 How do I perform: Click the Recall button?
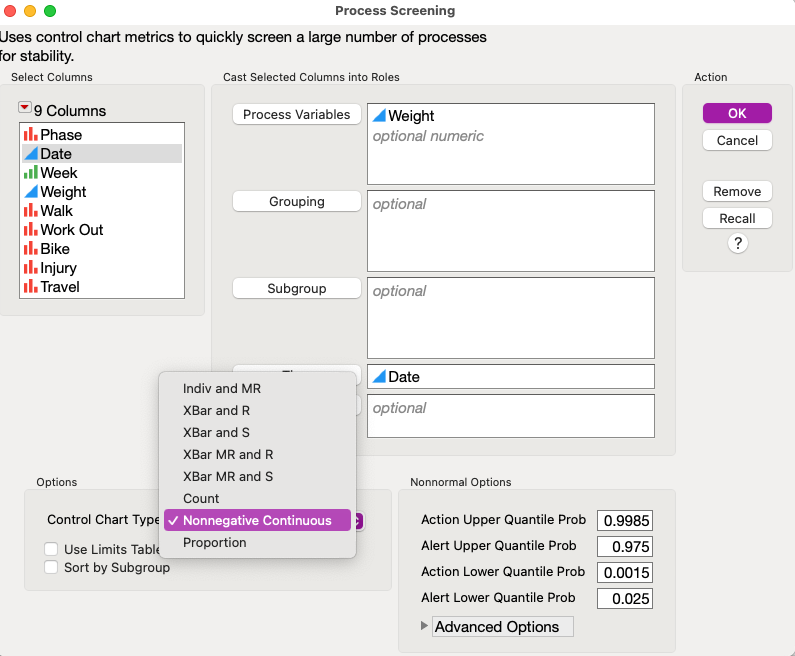(737, 218)
